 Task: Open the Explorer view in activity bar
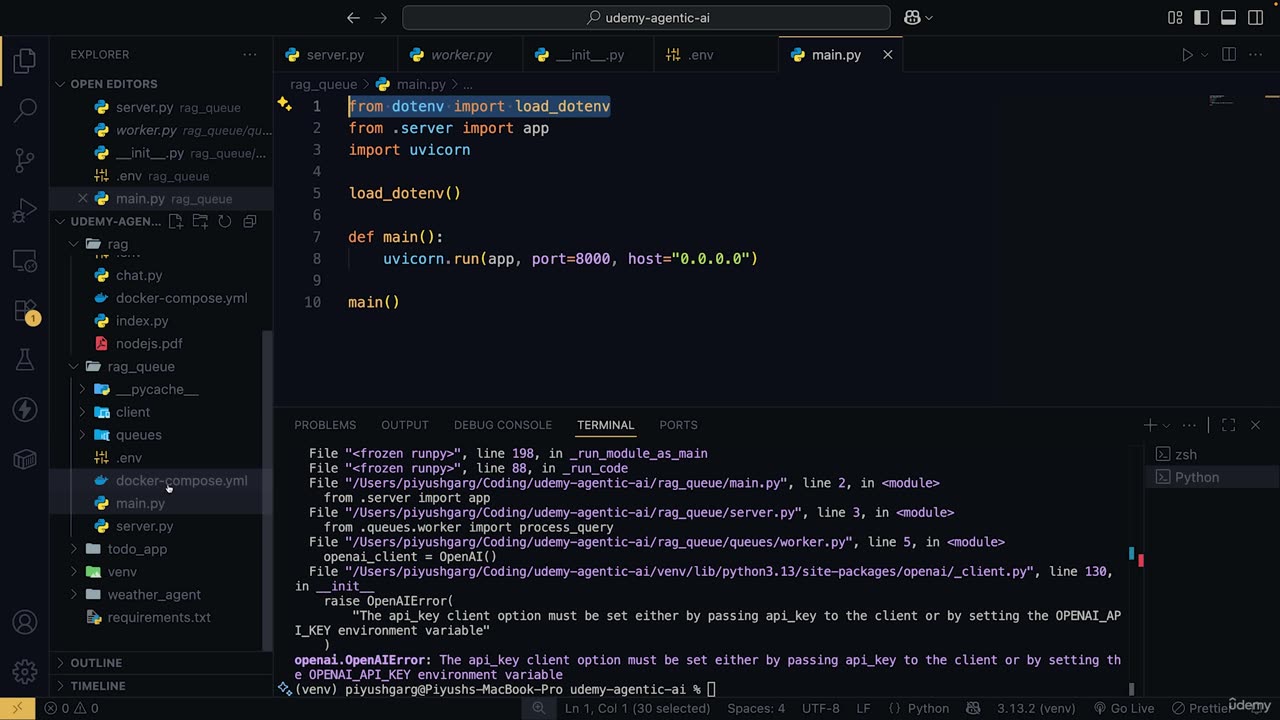(25, 61)
